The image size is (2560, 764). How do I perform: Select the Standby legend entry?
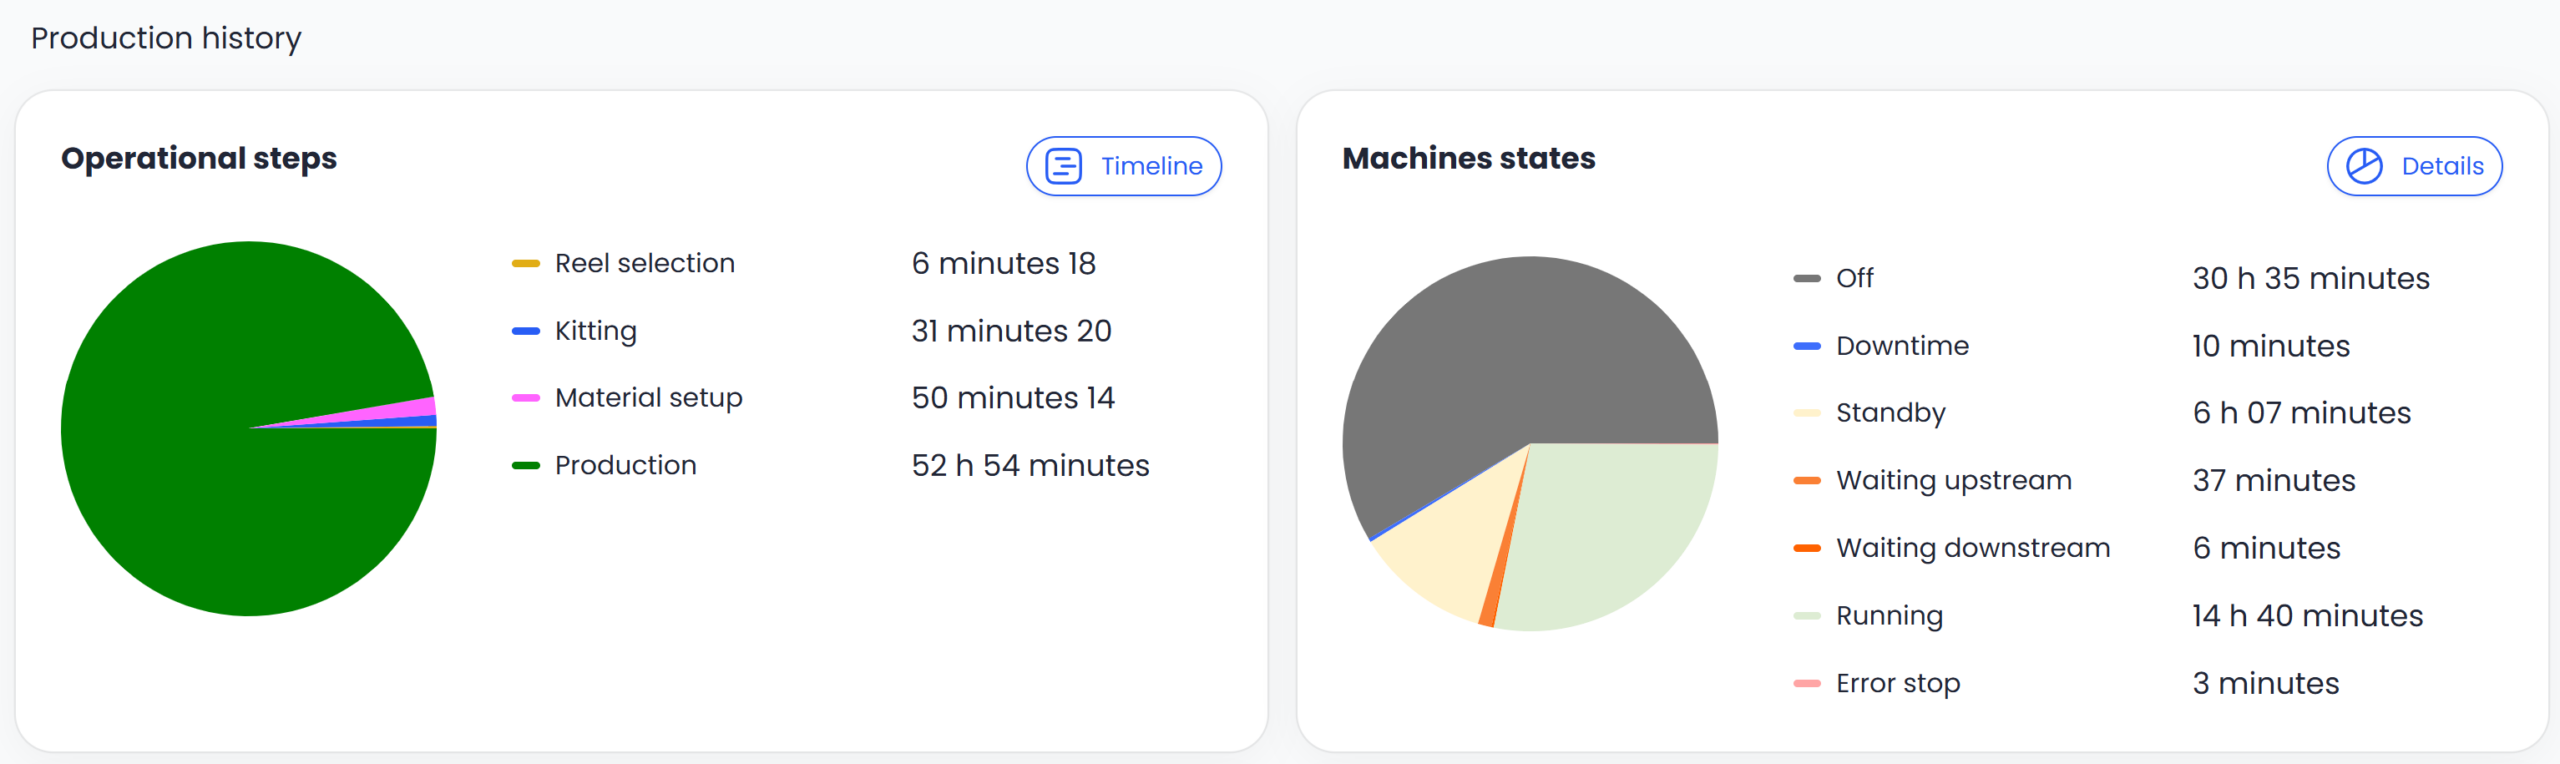tap(1890, 413)
